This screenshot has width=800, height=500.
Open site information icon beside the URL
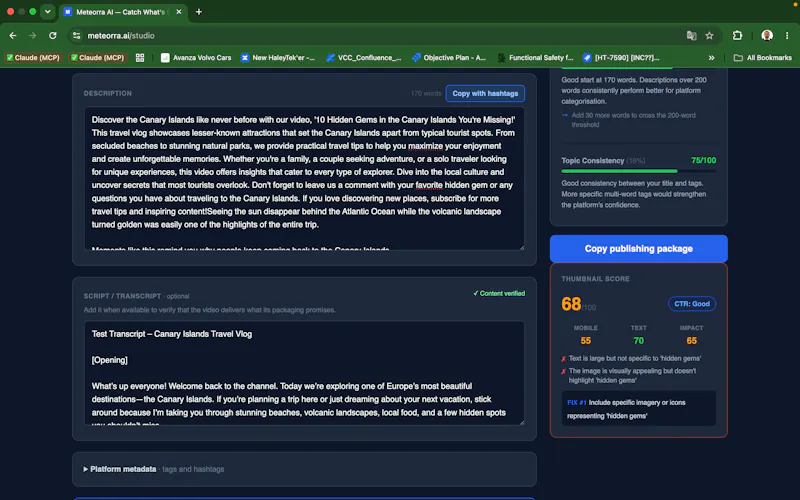click(x=77, y=36)
